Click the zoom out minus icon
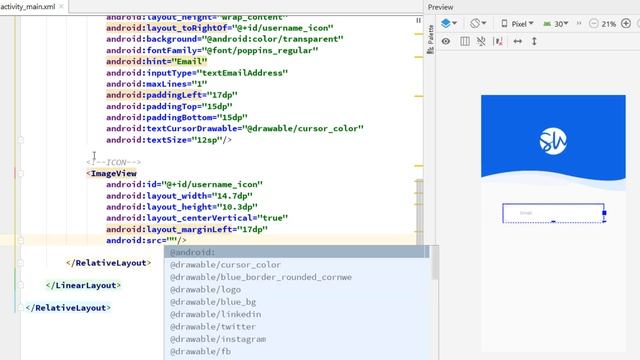Screen dimensions: 640x360 [x=593, y=24]
